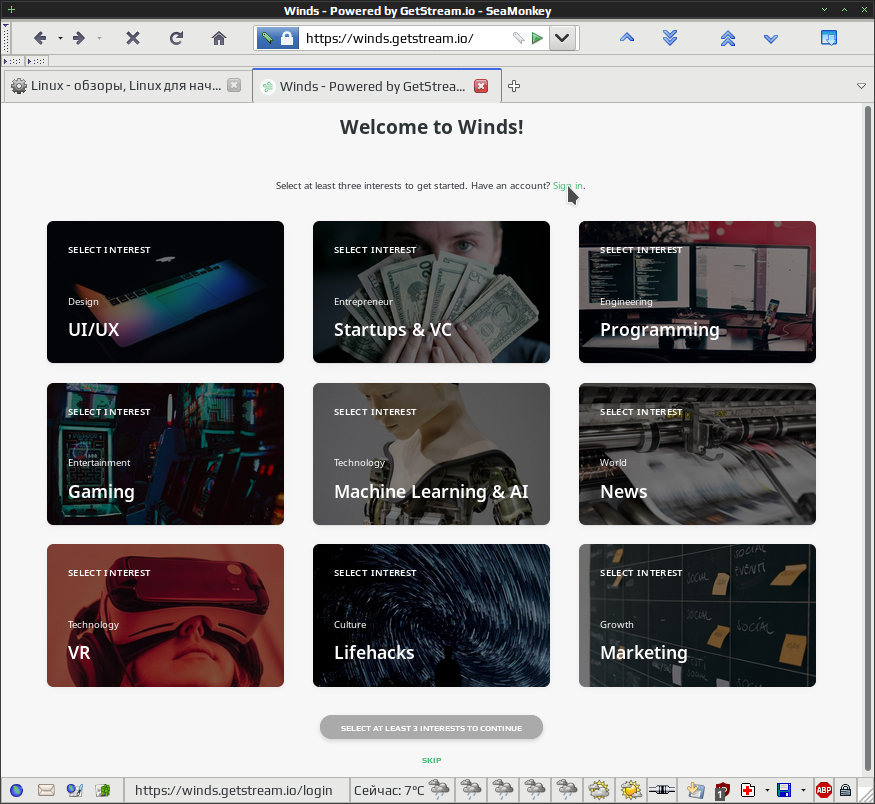Click the single blue down-chevron toolbar icon
875x804 pixels.
771,38
